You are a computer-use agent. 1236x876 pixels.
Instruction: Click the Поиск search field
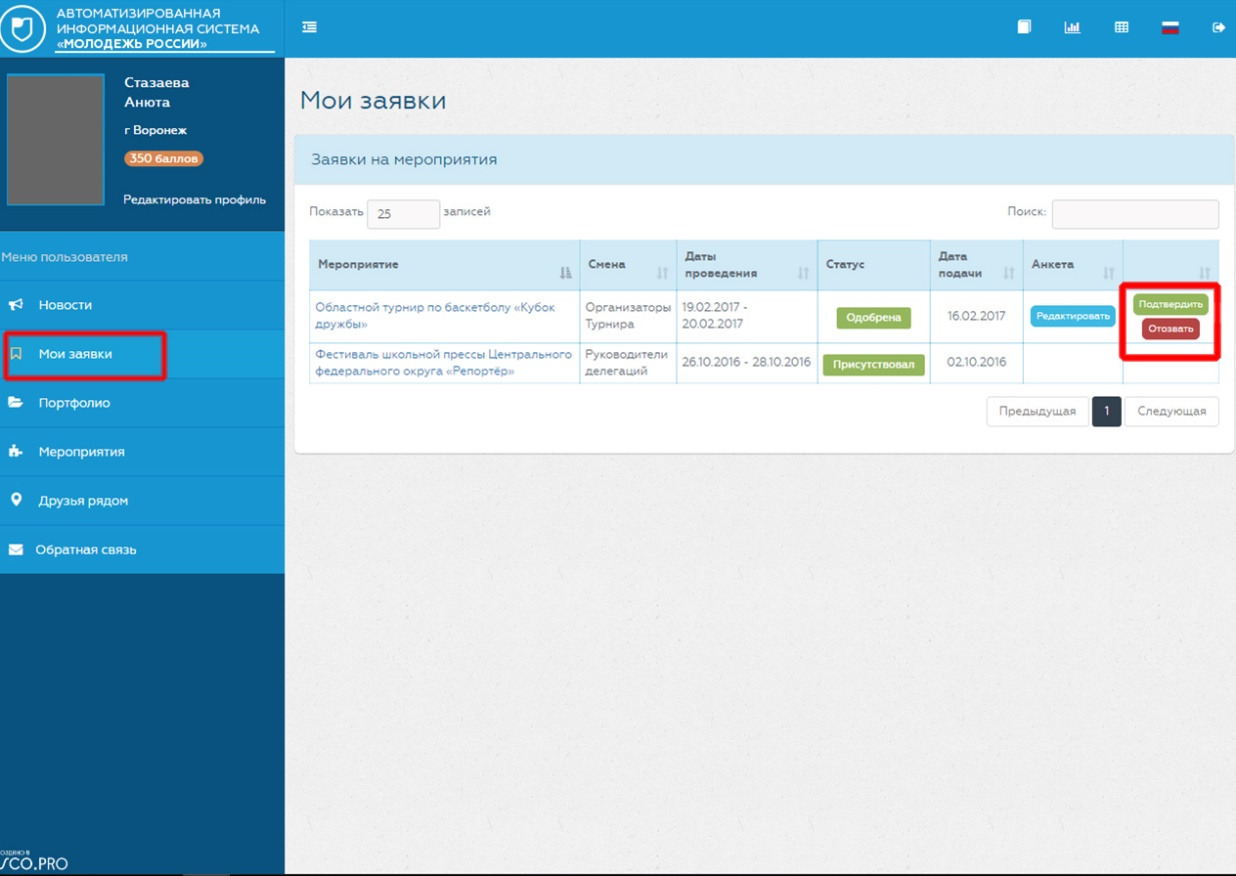tap(1134, 214)
